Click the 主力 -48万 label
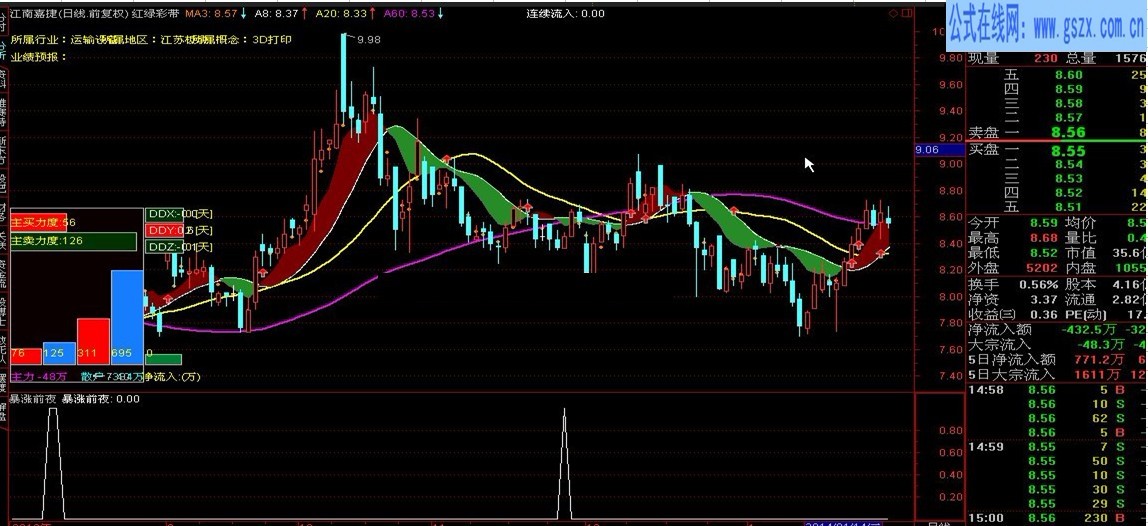1148x526 pixels. point(39,377)
